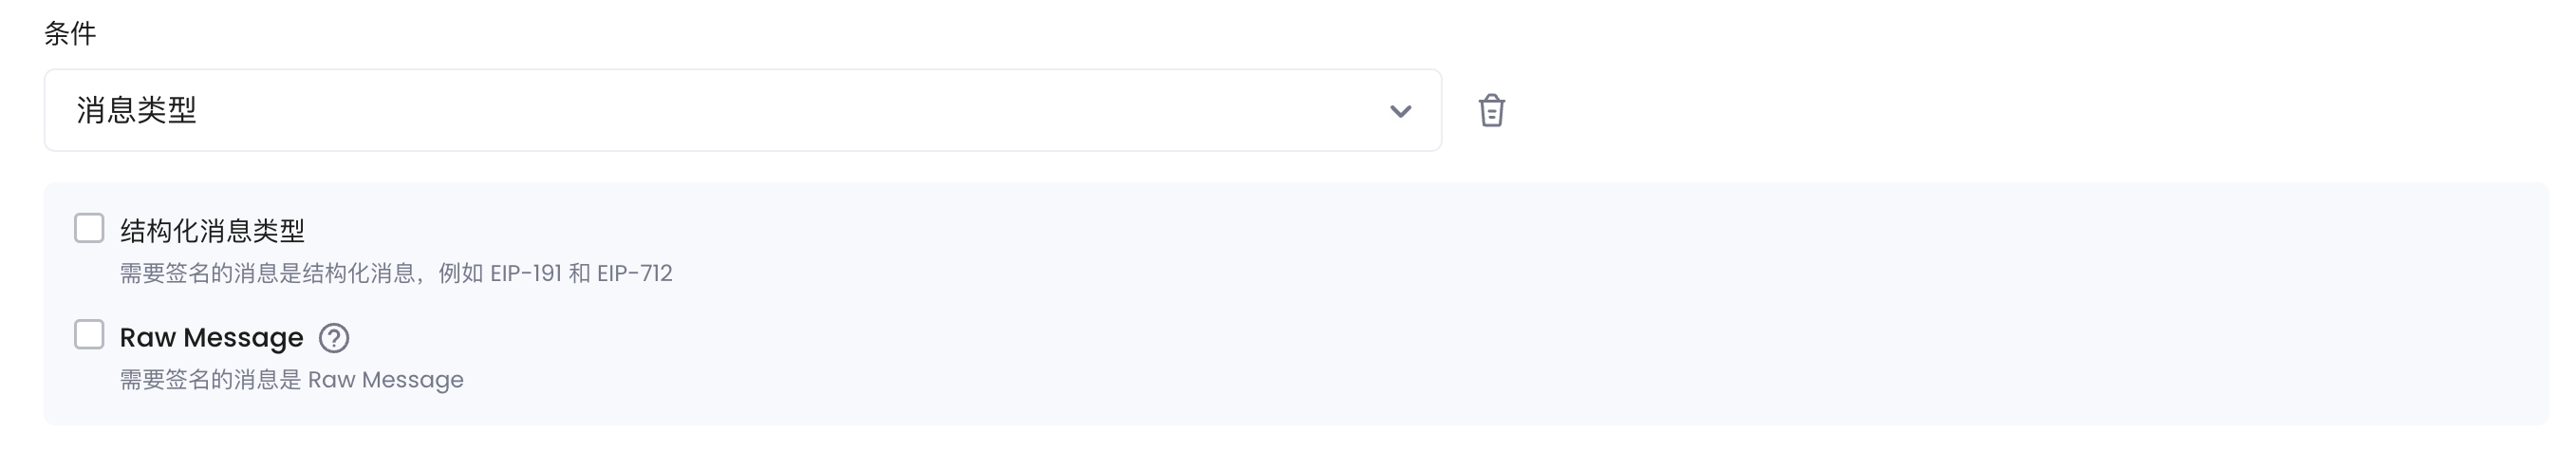Check the box next to 结构化消息类型
This screenshot has height=452, width=2576.
[x=89, y=228]
